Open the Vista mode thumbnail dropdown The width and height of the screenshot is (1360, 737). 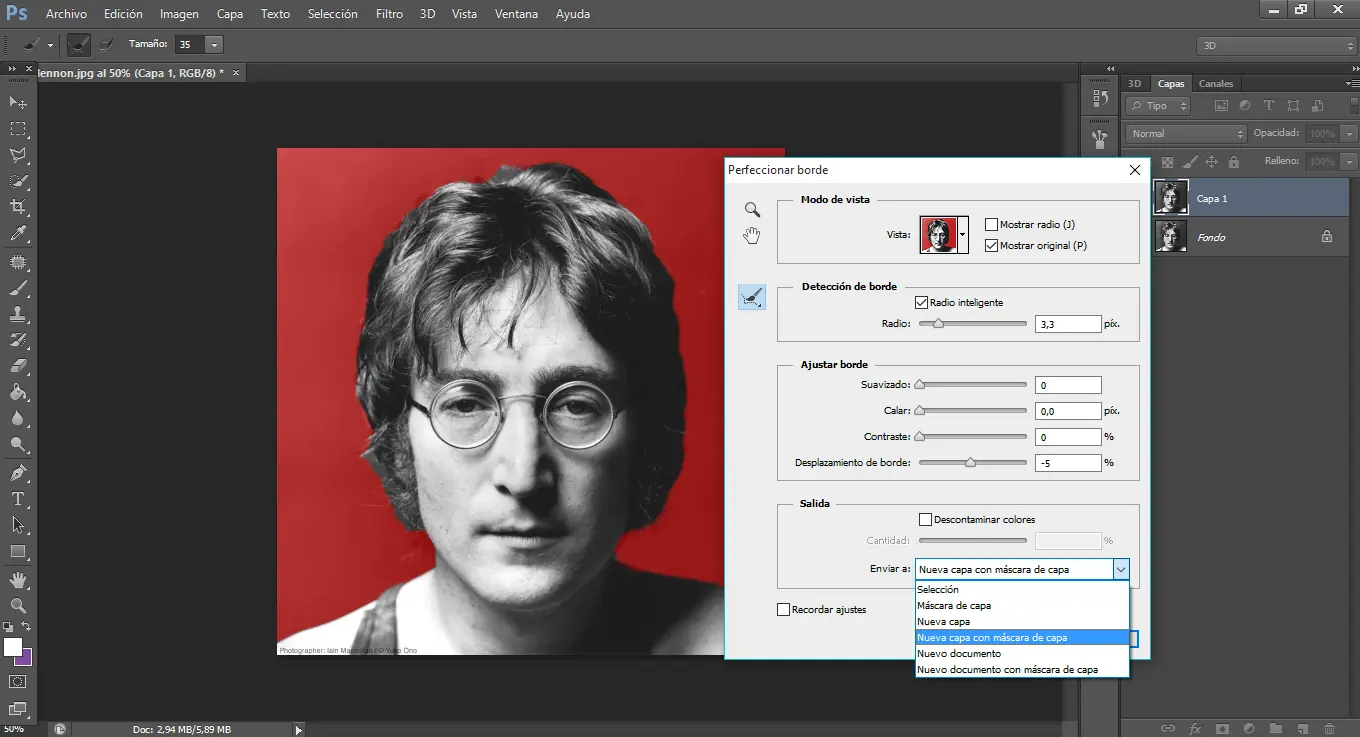point(962,235)
